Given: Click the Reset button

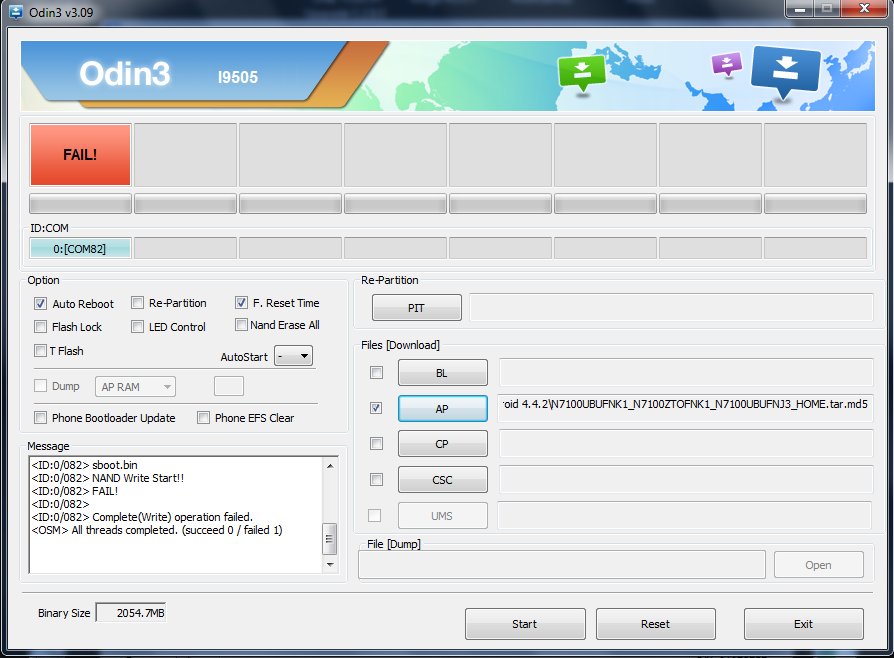Looking at the screenshot, I should (656, 624).
